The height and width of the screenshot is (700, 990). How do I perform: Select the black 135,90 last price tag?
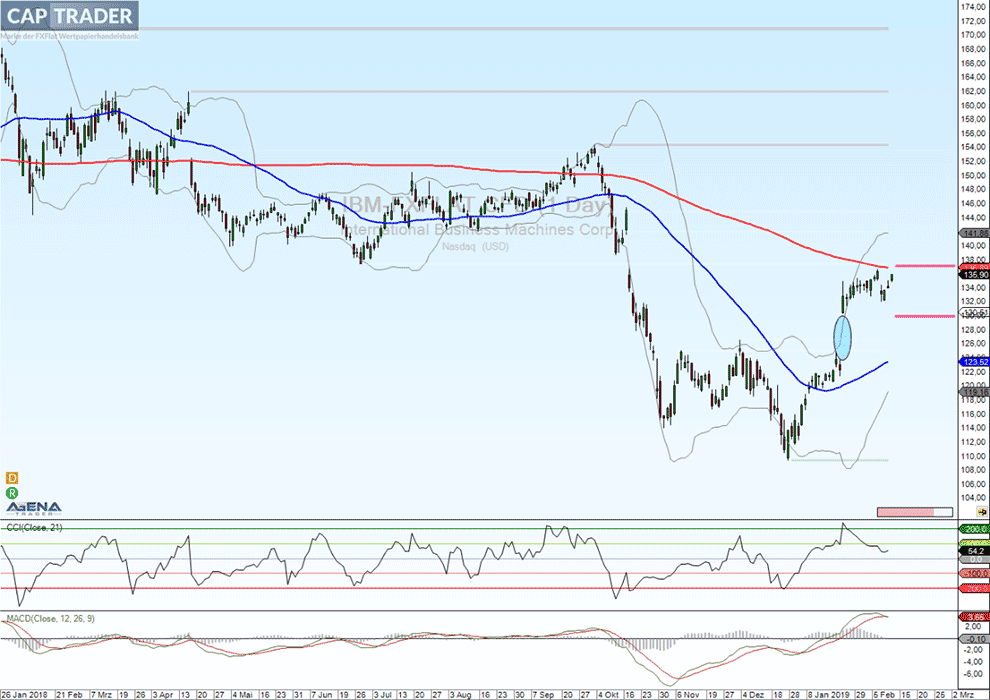tap(974, 275)
